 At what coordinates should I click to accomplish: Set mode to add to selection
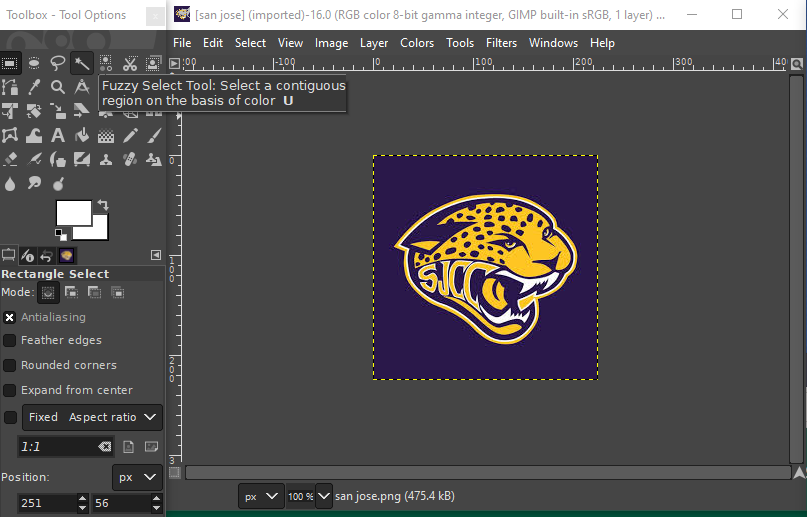[71, 293]
